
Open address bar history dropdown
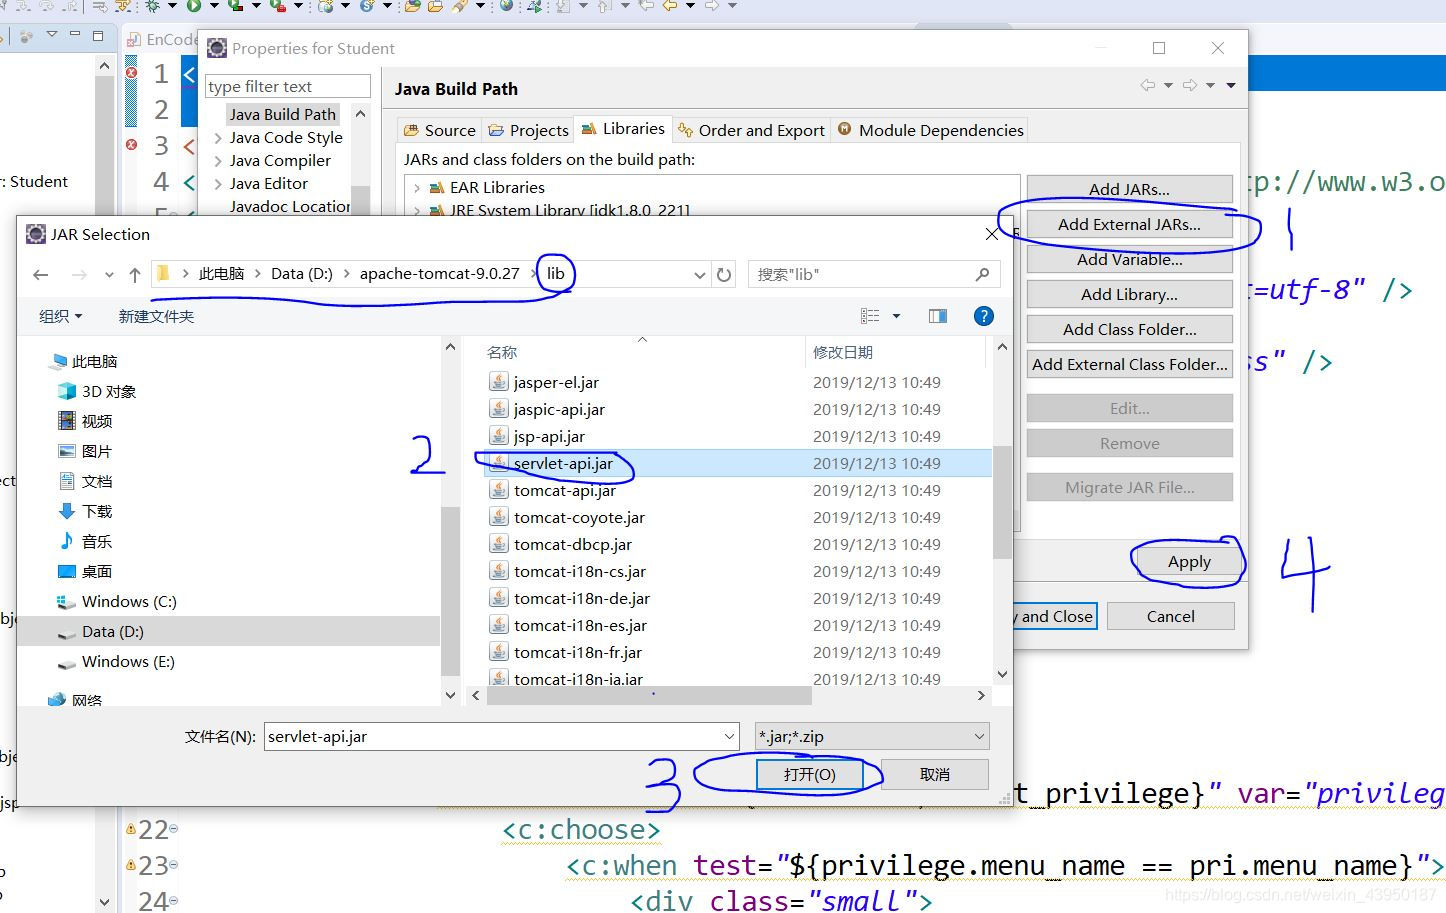(699, 275)
